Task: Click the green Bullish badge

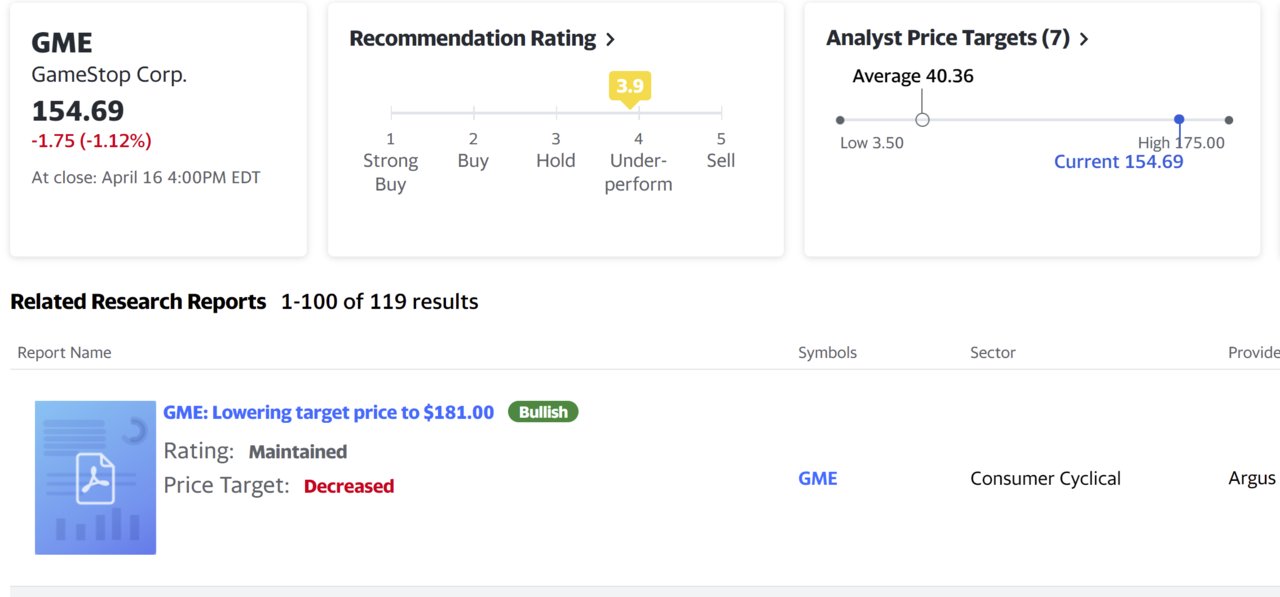Action: [543, 412]
